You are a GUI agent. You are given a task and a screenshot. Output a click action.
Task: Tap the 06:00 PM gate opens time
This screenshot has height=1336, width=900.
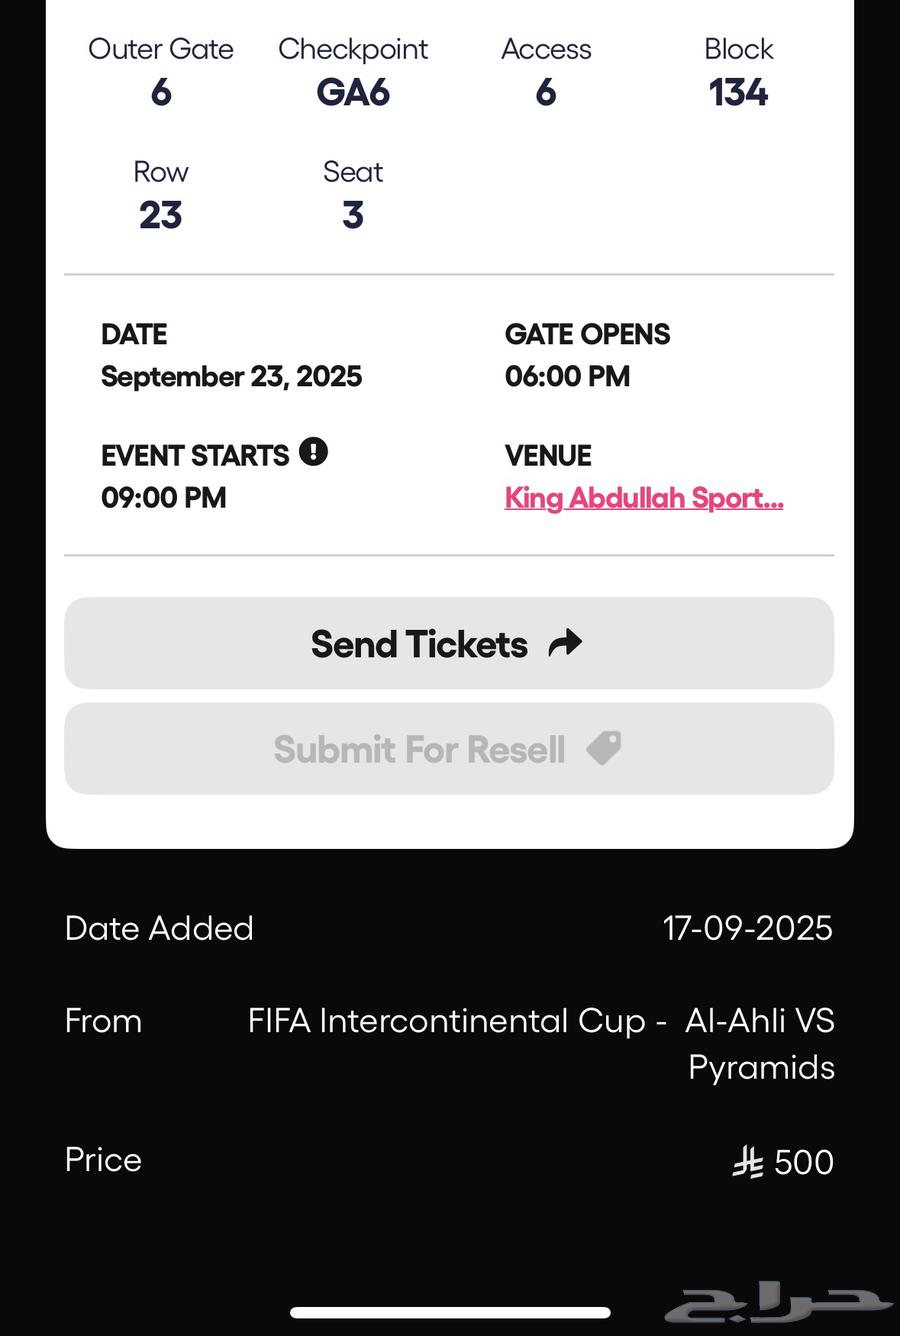click(567, 377)
